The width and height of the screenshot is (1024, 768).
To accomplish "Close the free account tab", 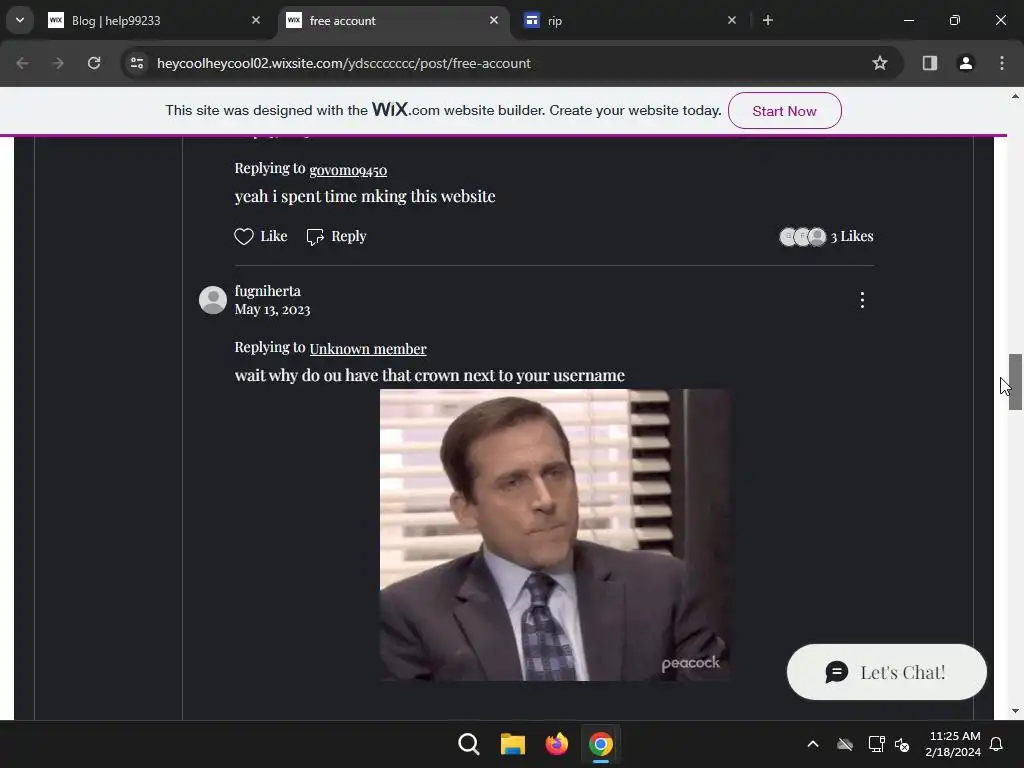I will pyautogui.click(x=494, y=21).
